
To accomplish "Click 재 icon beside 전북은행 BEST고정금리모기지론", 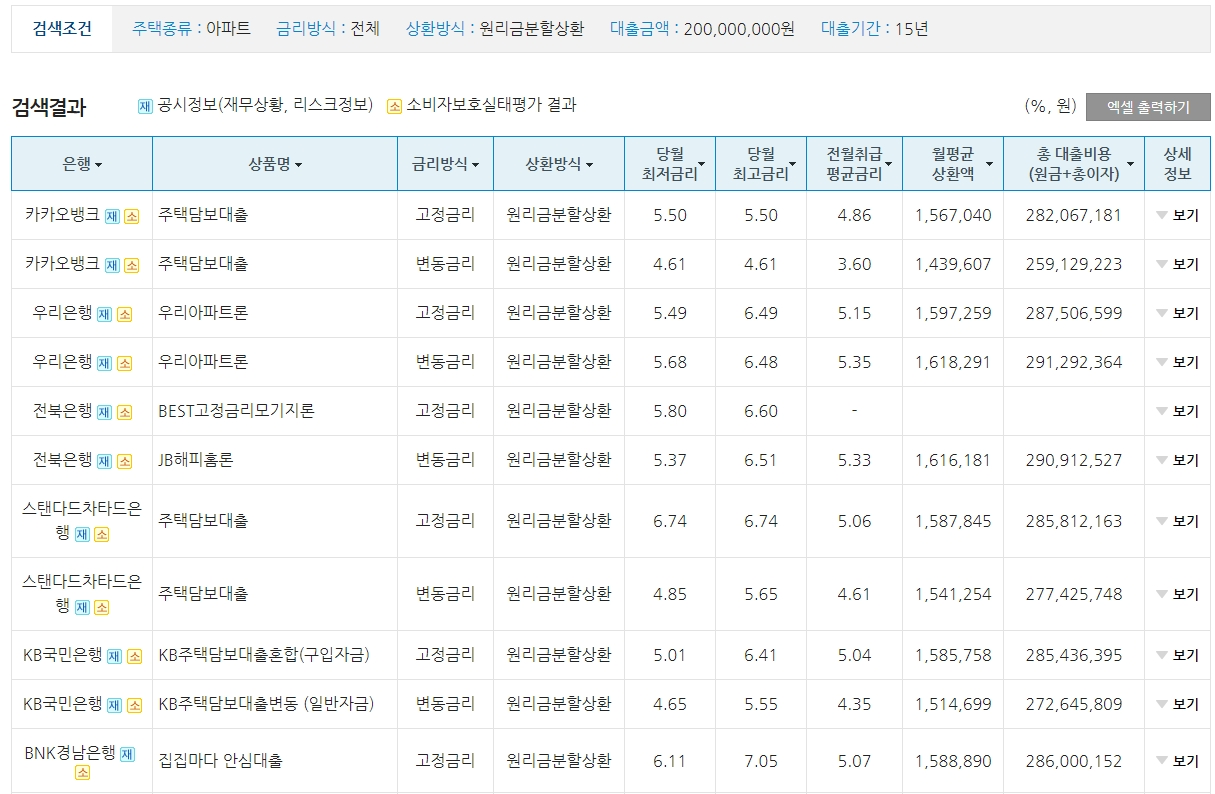I will point(104,412).
